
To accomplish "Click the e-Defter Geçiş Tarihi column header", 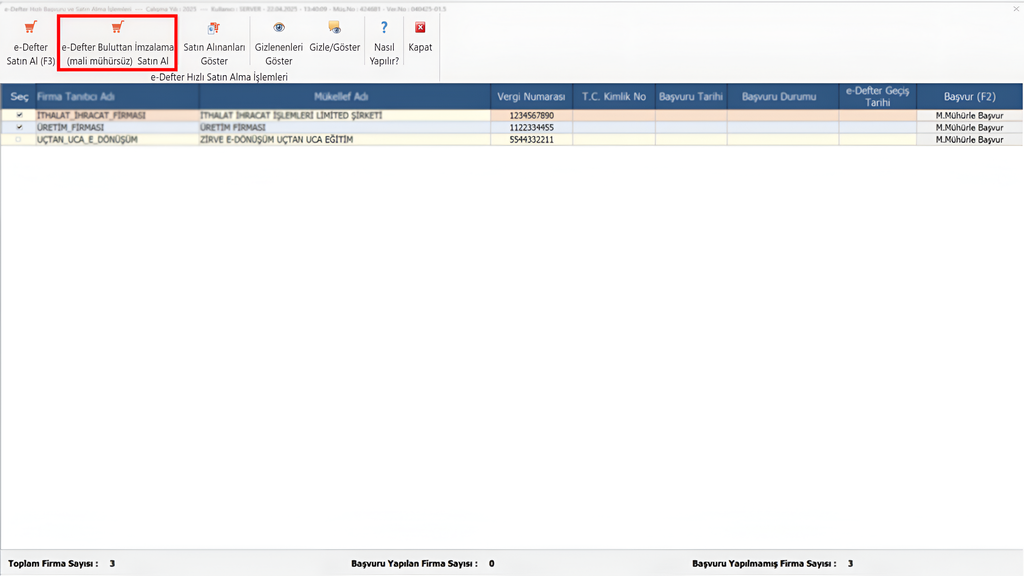I will point(878,97).
